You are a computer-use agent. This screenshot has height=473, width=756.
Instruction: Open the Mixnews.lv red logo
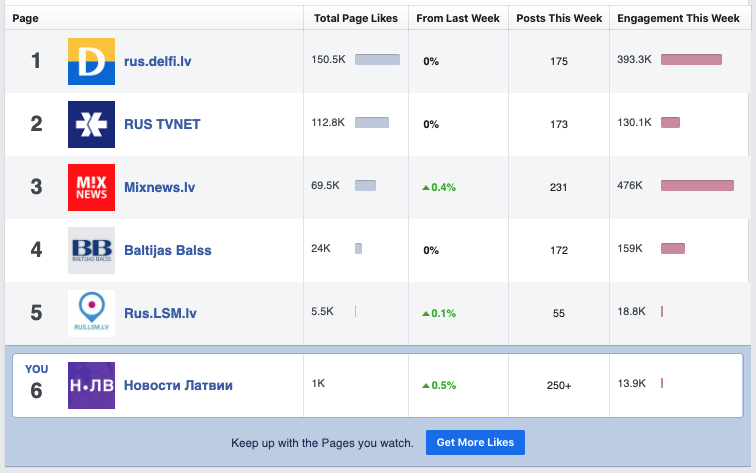coord(91,187)
